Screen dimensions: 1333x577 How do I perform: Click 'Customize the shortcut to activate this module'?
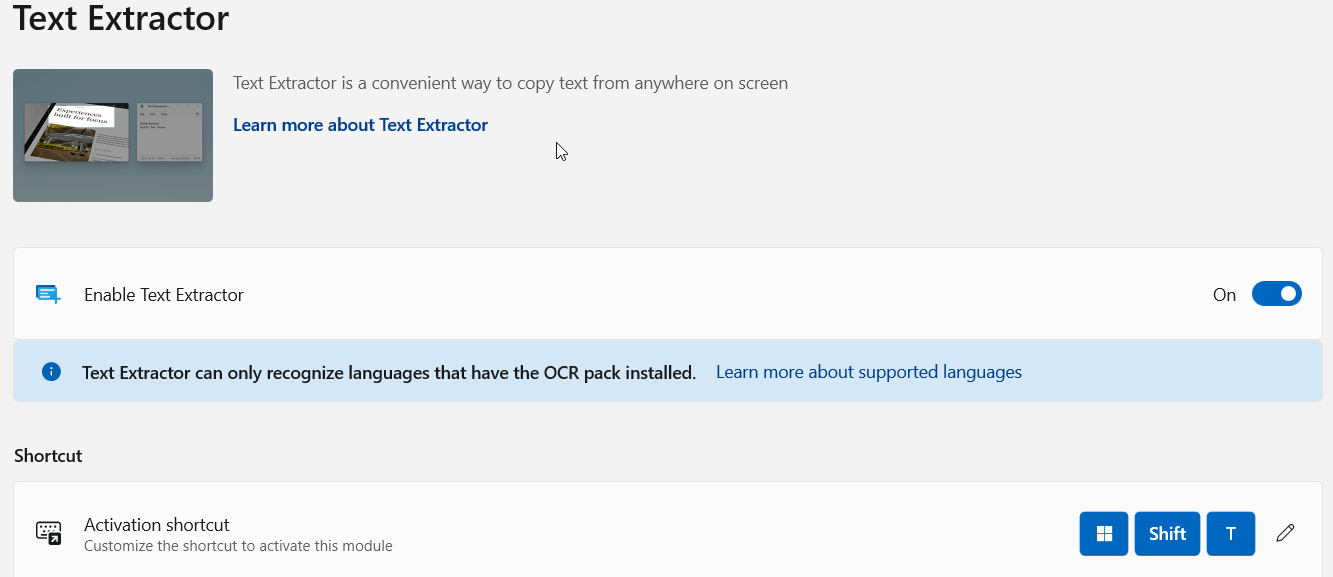coord(238,546)
